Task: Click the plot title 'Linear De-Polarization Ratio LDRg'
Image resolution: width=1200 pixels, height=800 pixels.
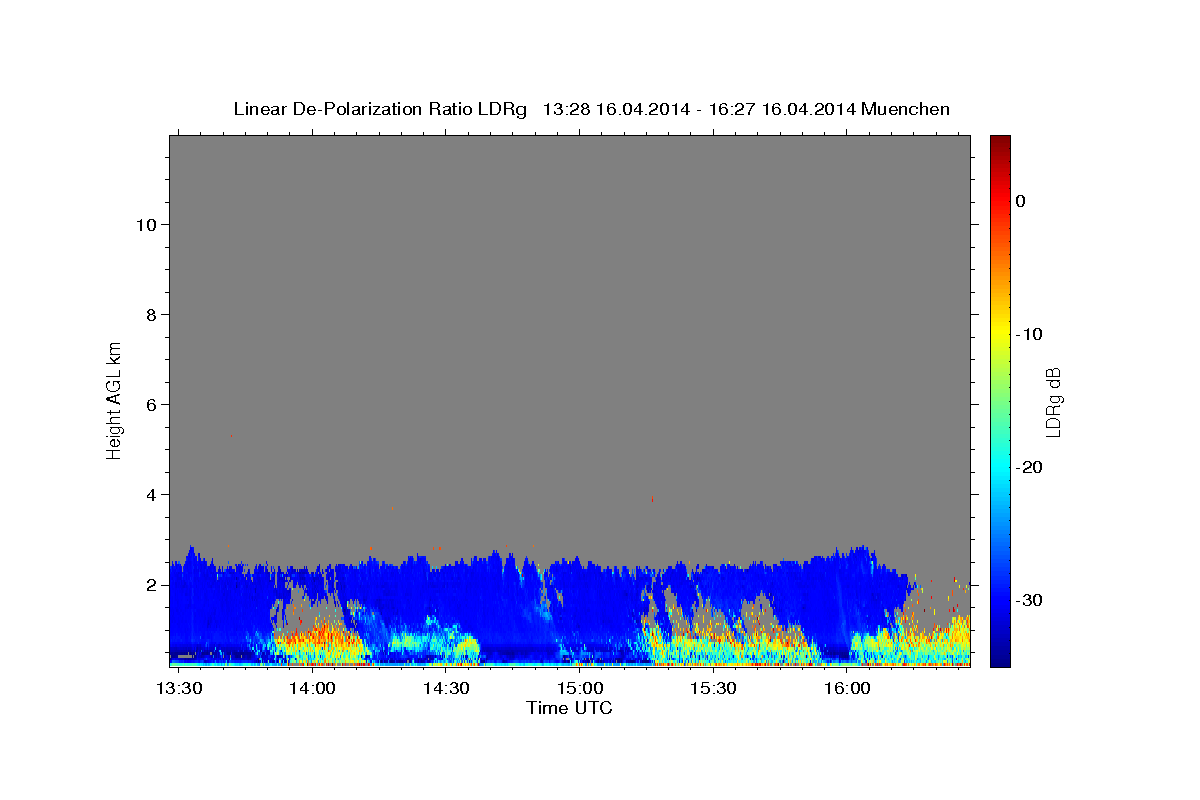Action: coord(379,109)
